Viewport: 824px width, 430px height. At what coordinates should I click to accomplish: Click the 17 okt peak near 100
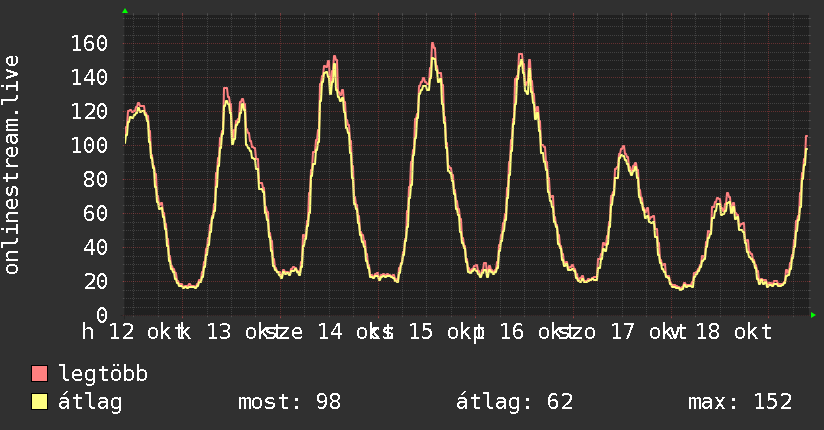[623, 147]
